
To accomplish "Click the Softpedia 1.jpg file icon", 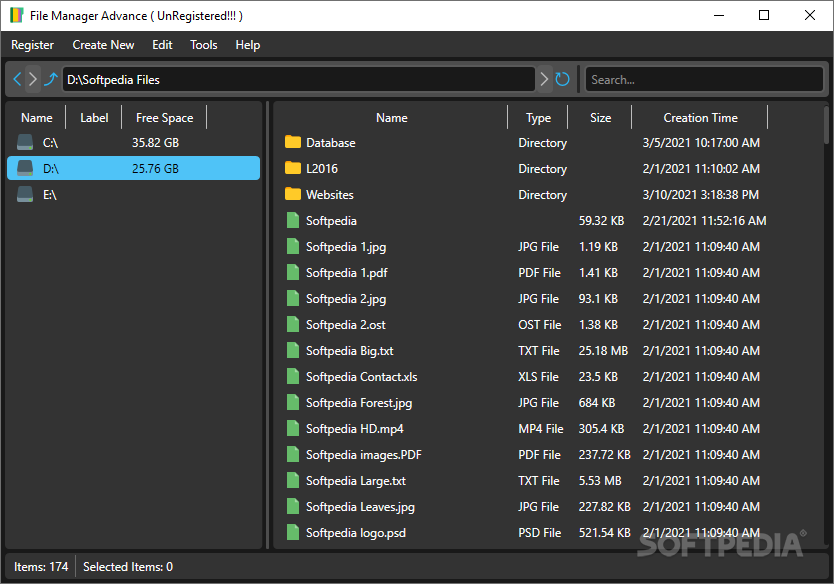I will click(293, 246).
